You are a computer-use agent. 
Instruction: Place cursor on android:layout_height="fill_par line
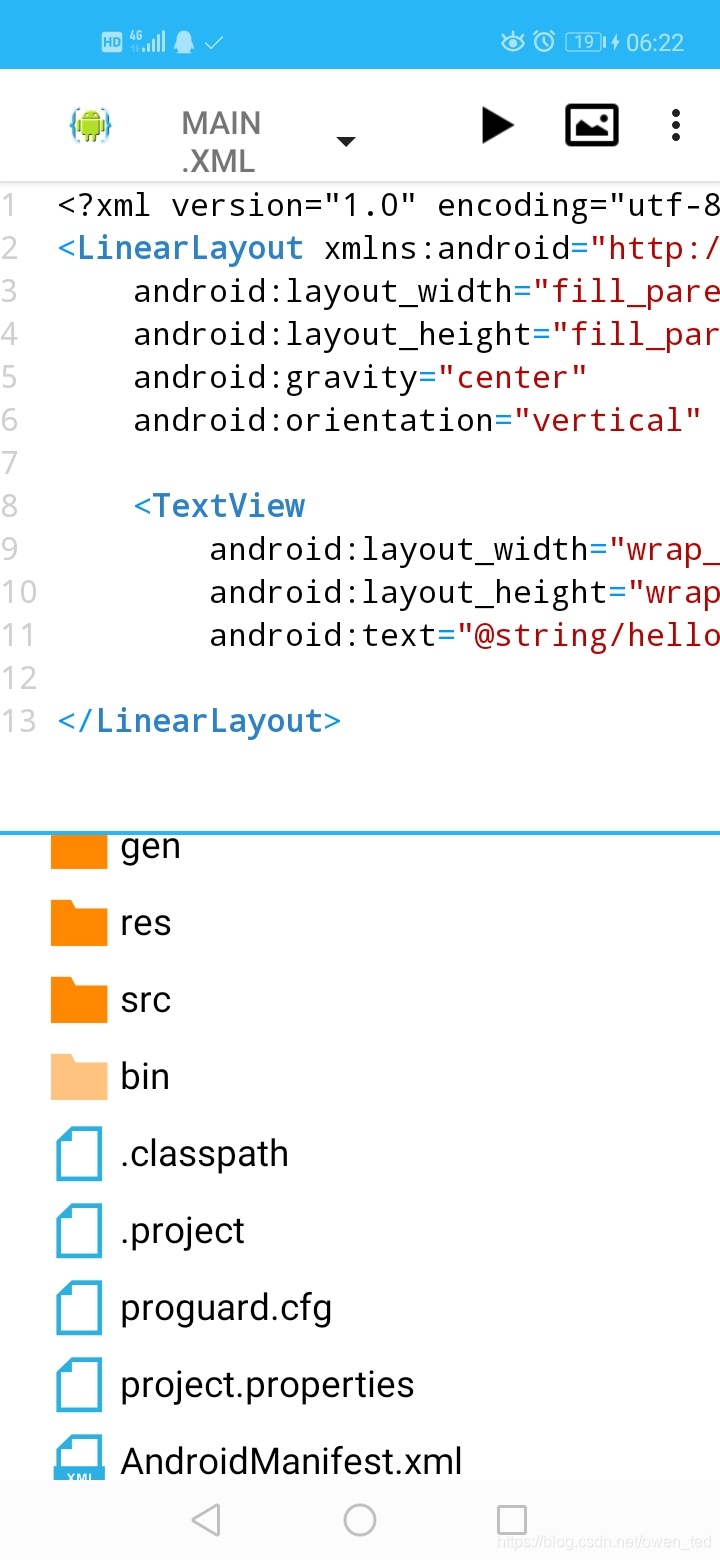426,334
